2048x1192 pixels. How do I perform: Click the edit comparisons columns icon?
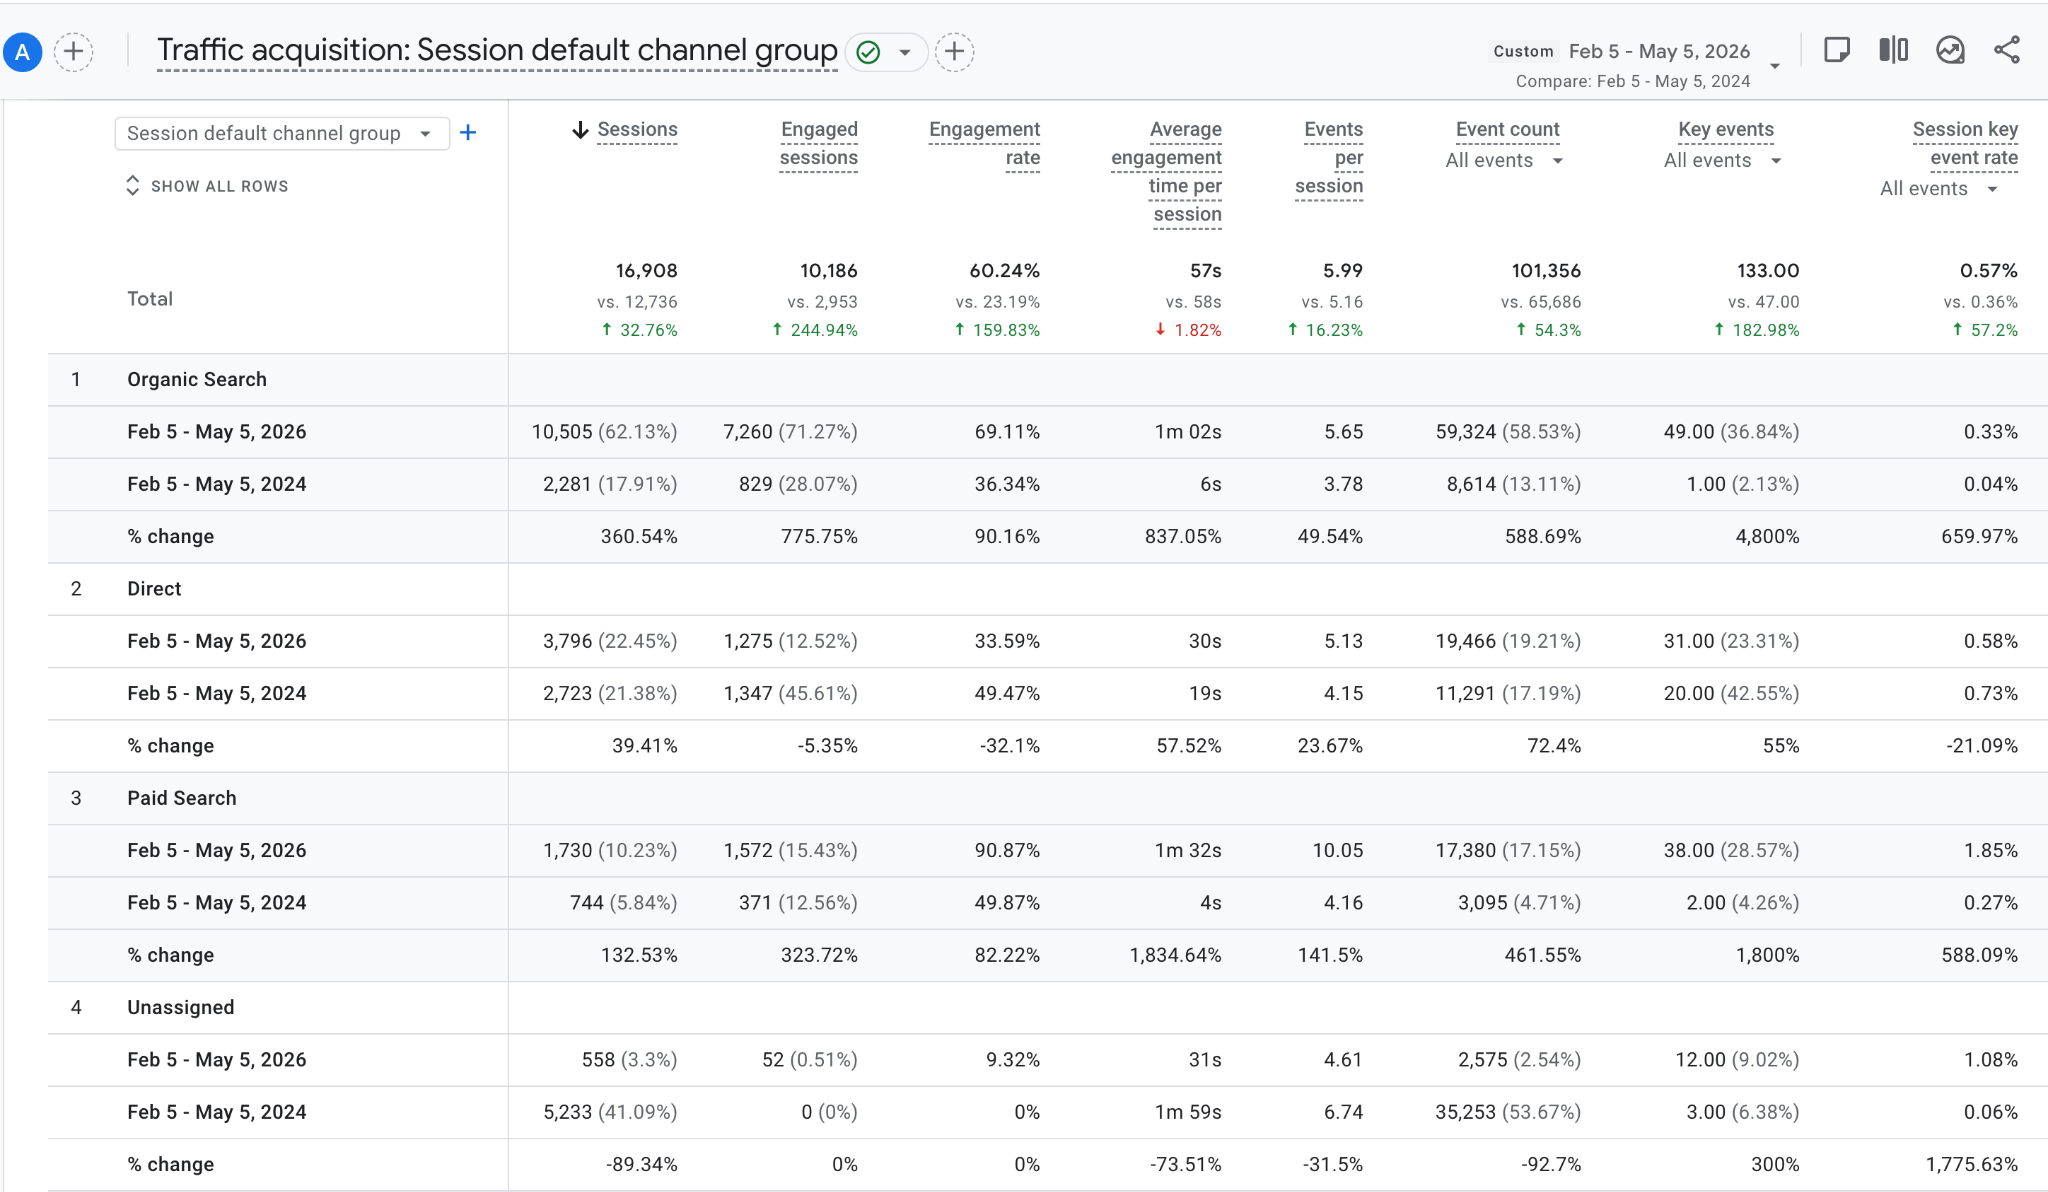click(1893, 50)
